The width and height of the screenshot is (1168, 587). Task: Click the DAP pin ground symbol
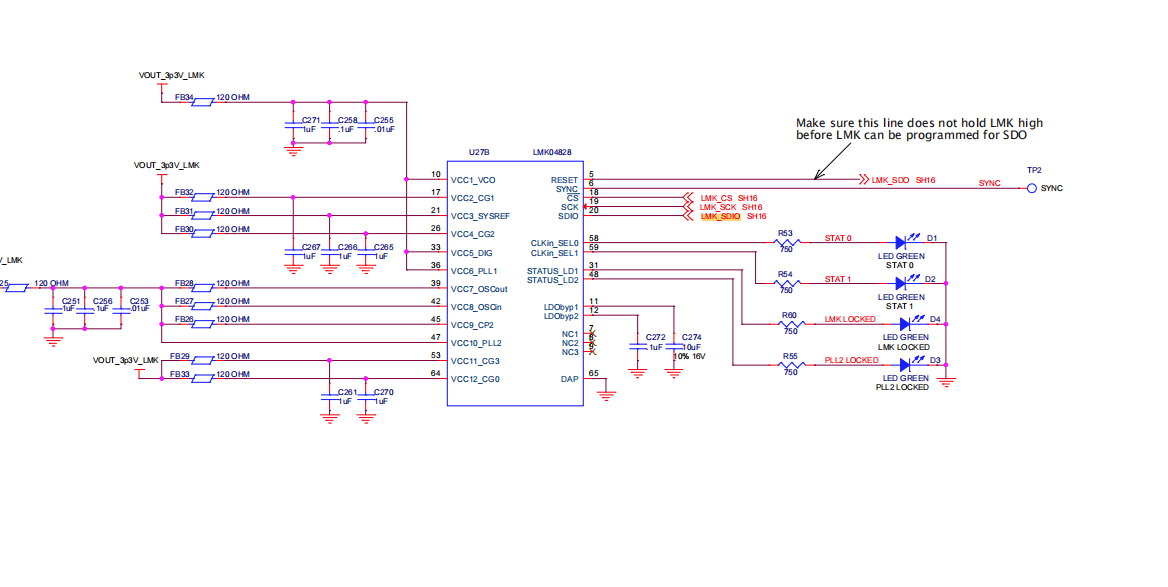[607, 393]
